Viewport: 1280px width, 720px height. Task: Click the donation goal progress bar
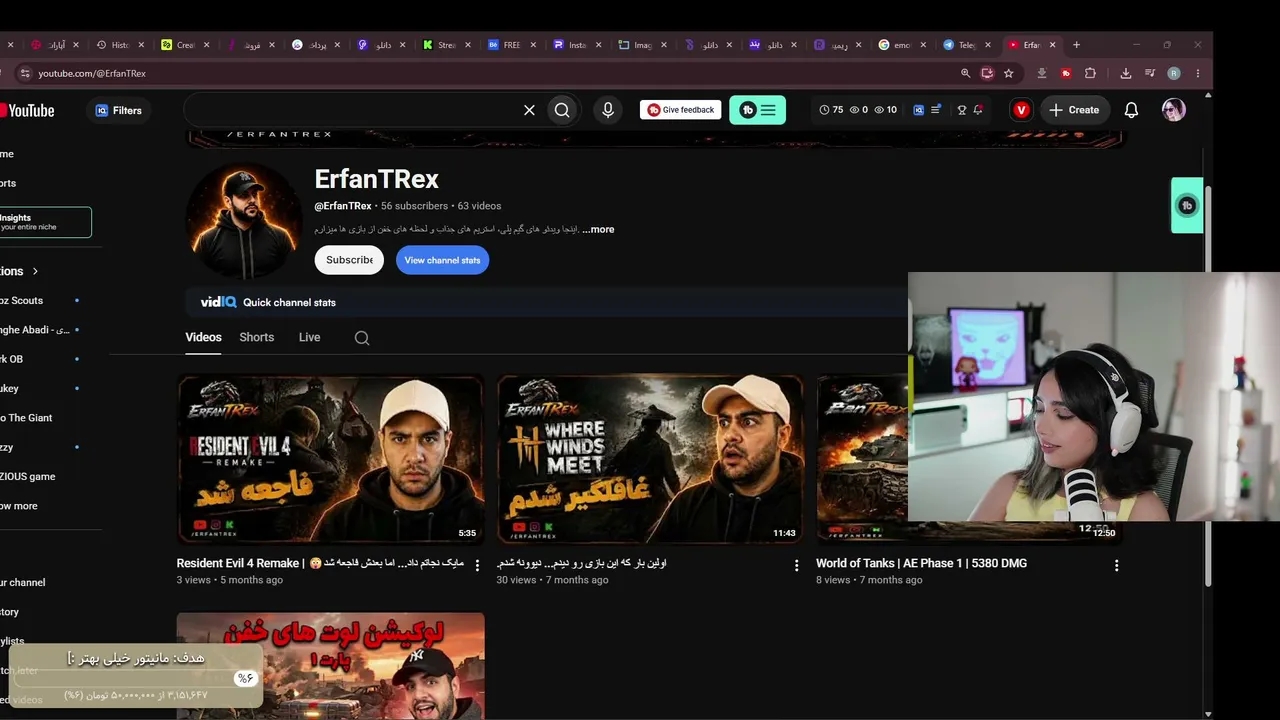click(134, 678)
